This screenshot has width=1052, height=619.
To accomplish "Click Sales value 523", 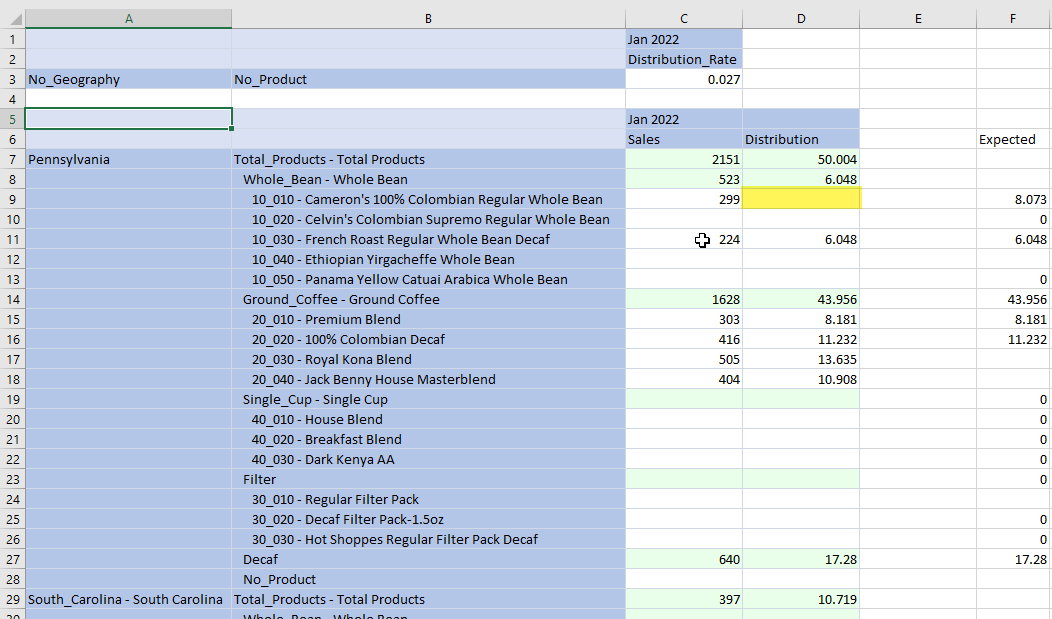I will [x=684, y=179].
